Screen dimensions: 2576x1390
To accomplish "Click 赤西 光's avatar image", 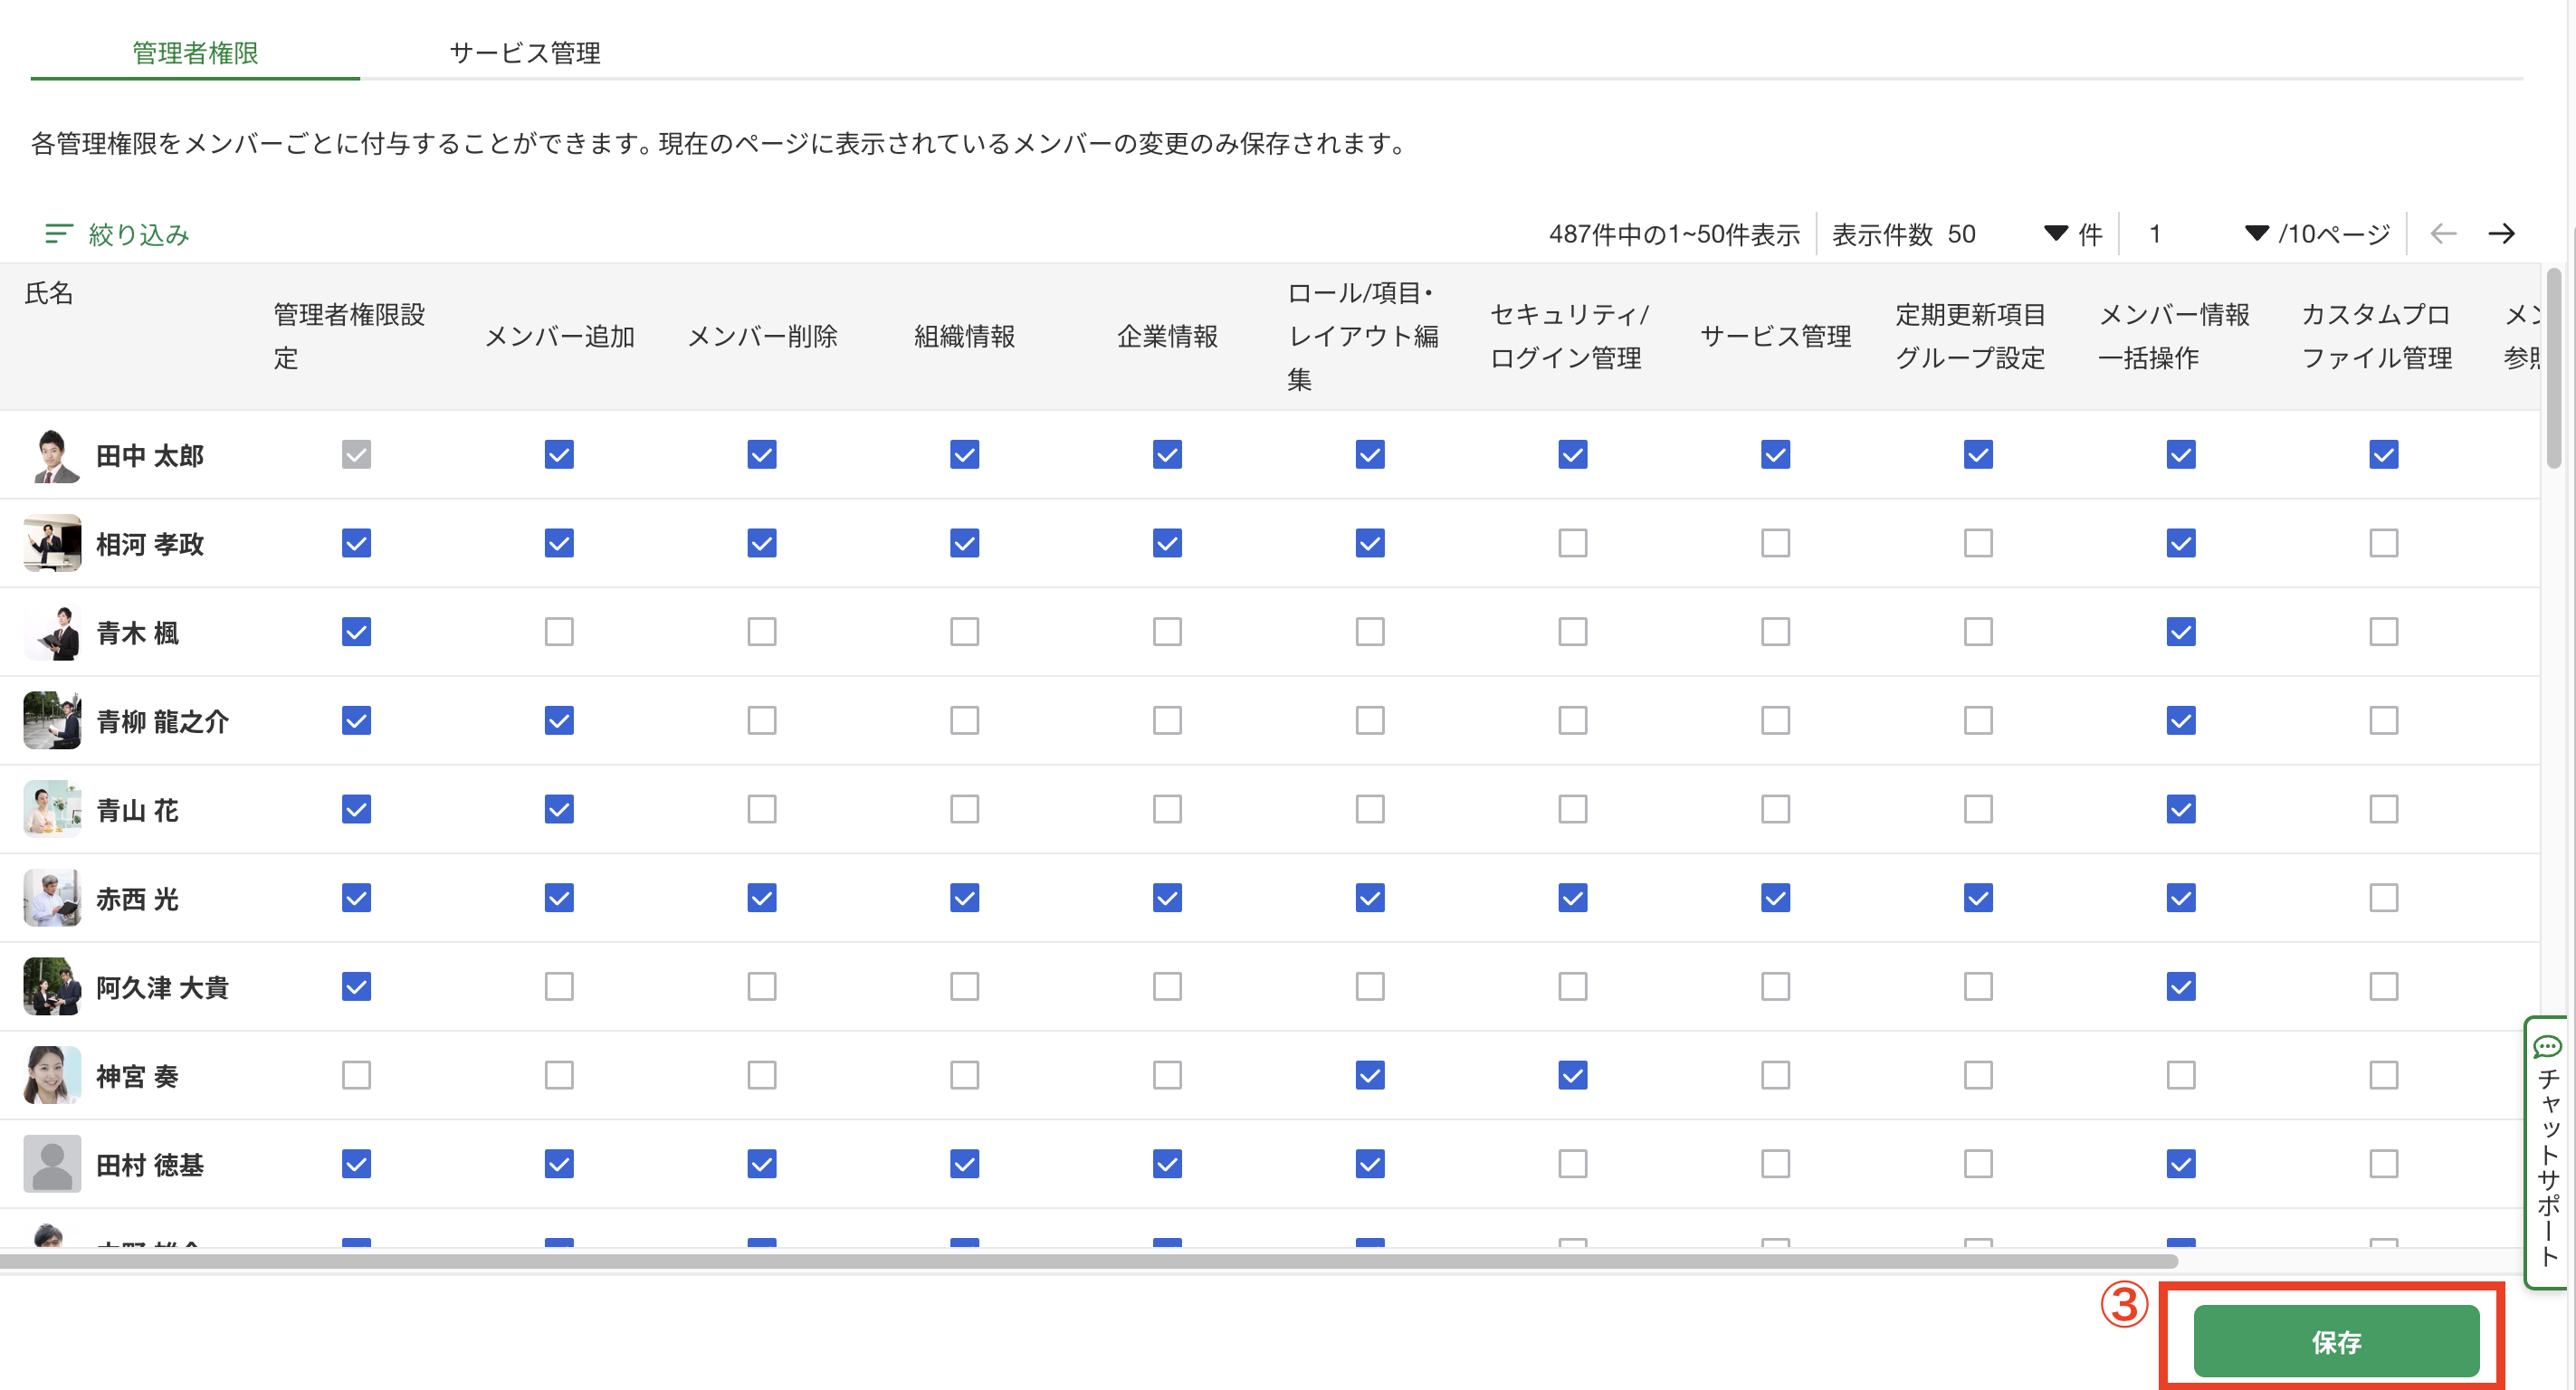I will [52, 898].
